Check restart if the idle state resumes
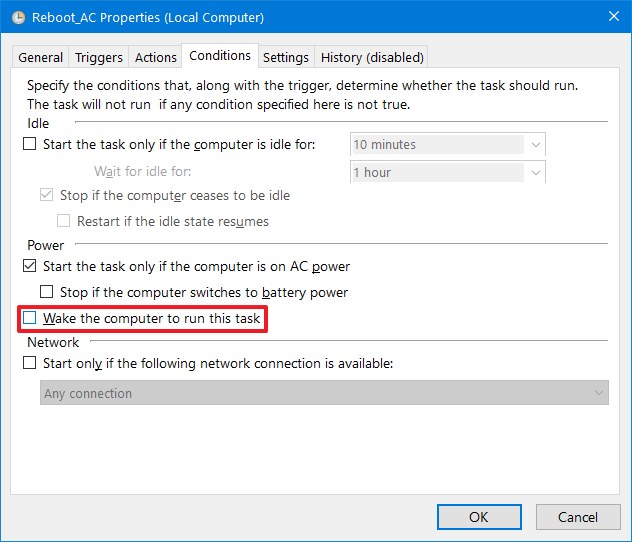 tap(64, 221)
